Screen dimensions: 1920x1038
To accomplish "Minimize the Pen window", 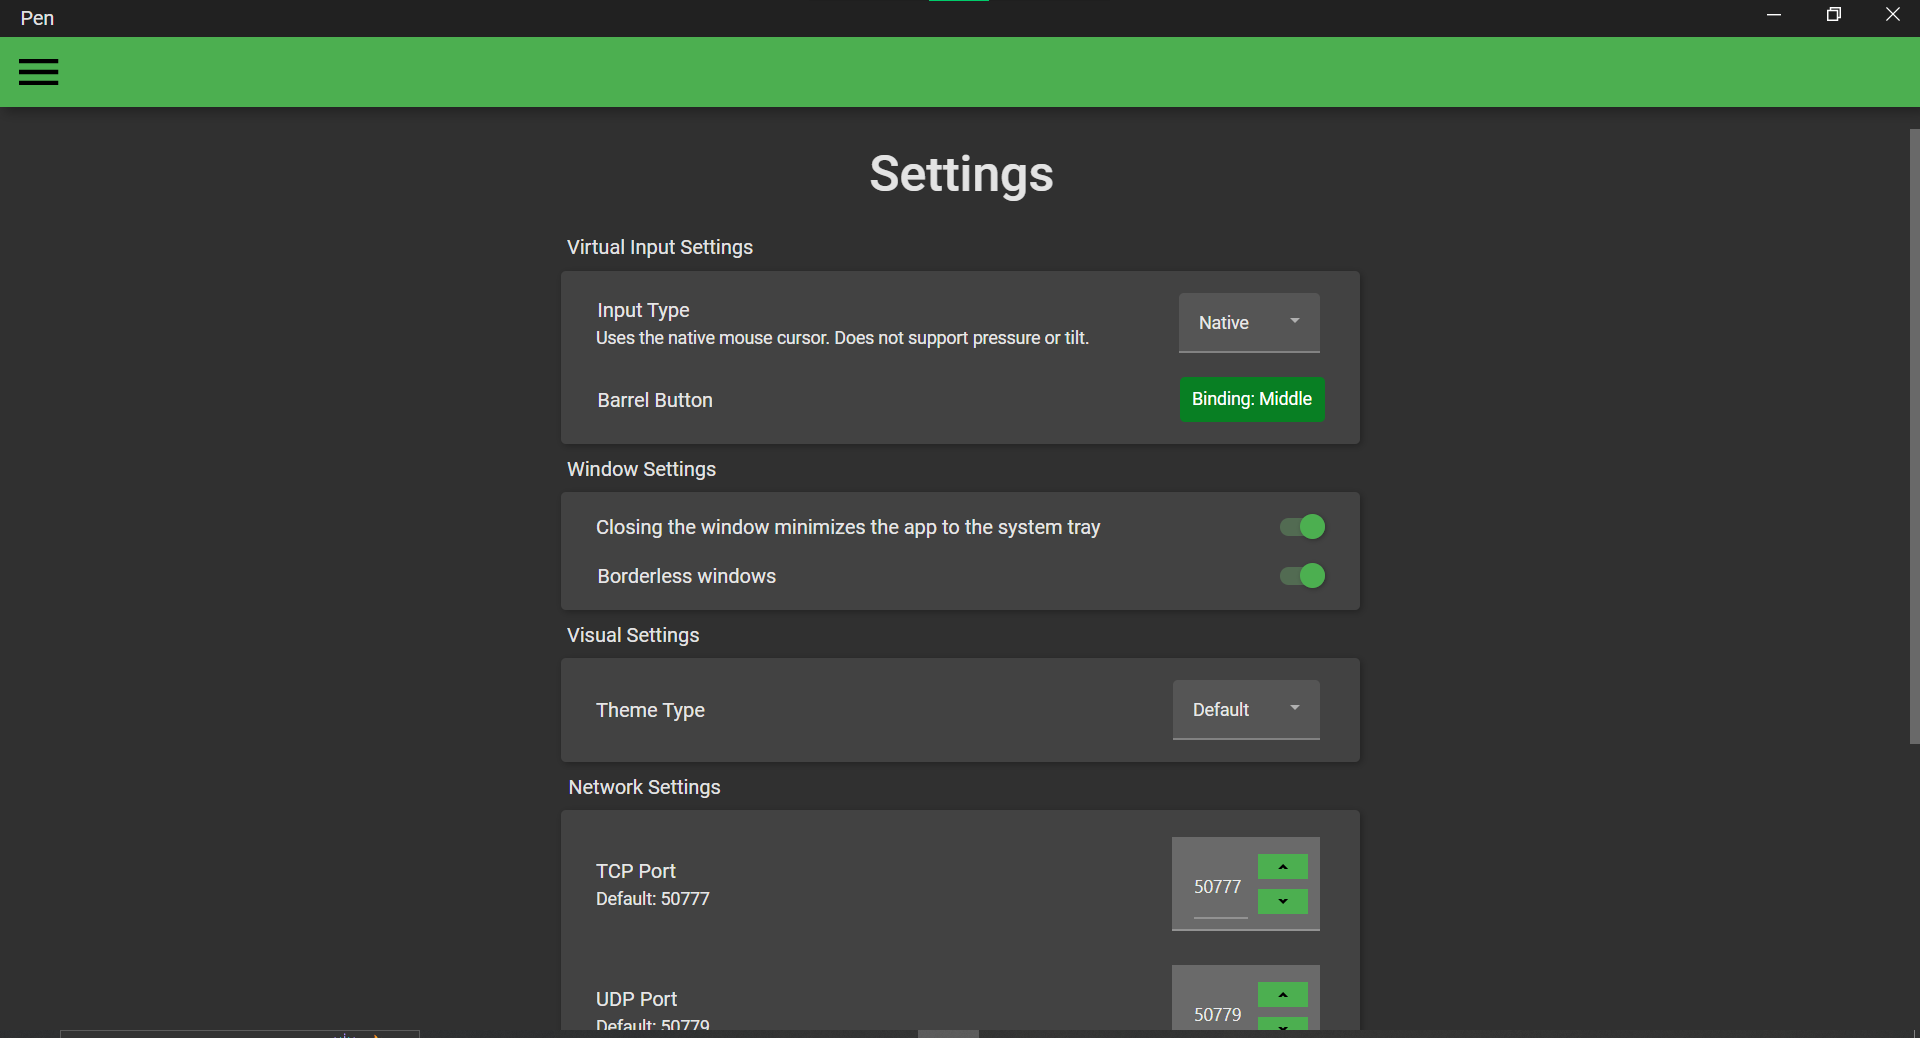I will [1774, 15].
